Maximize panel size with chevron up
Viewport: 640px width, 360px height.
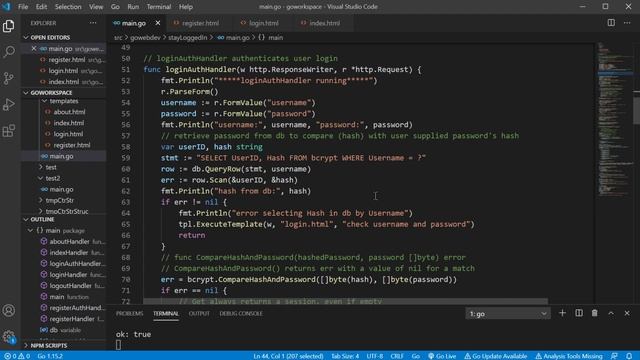click(611, 313)
